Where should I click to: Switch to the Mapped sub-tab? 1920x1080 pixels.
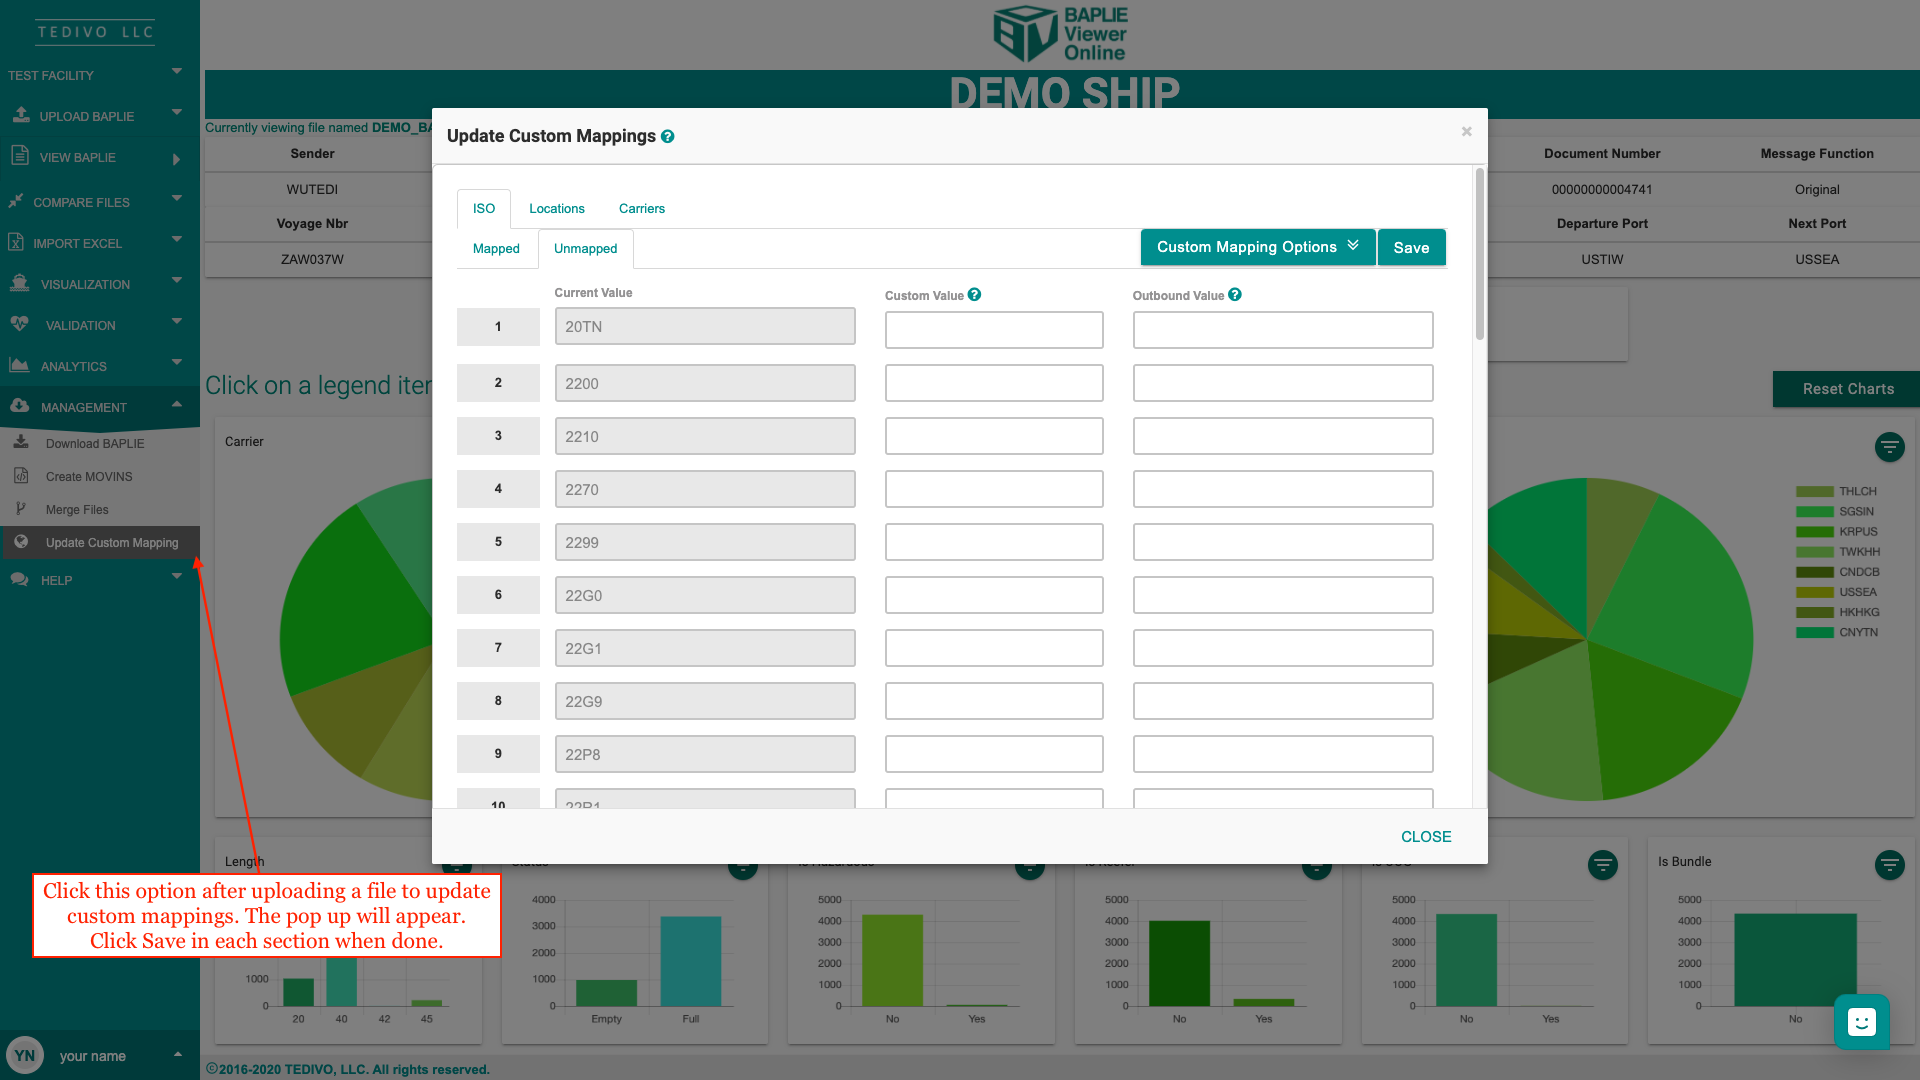(x=496, y=249)
